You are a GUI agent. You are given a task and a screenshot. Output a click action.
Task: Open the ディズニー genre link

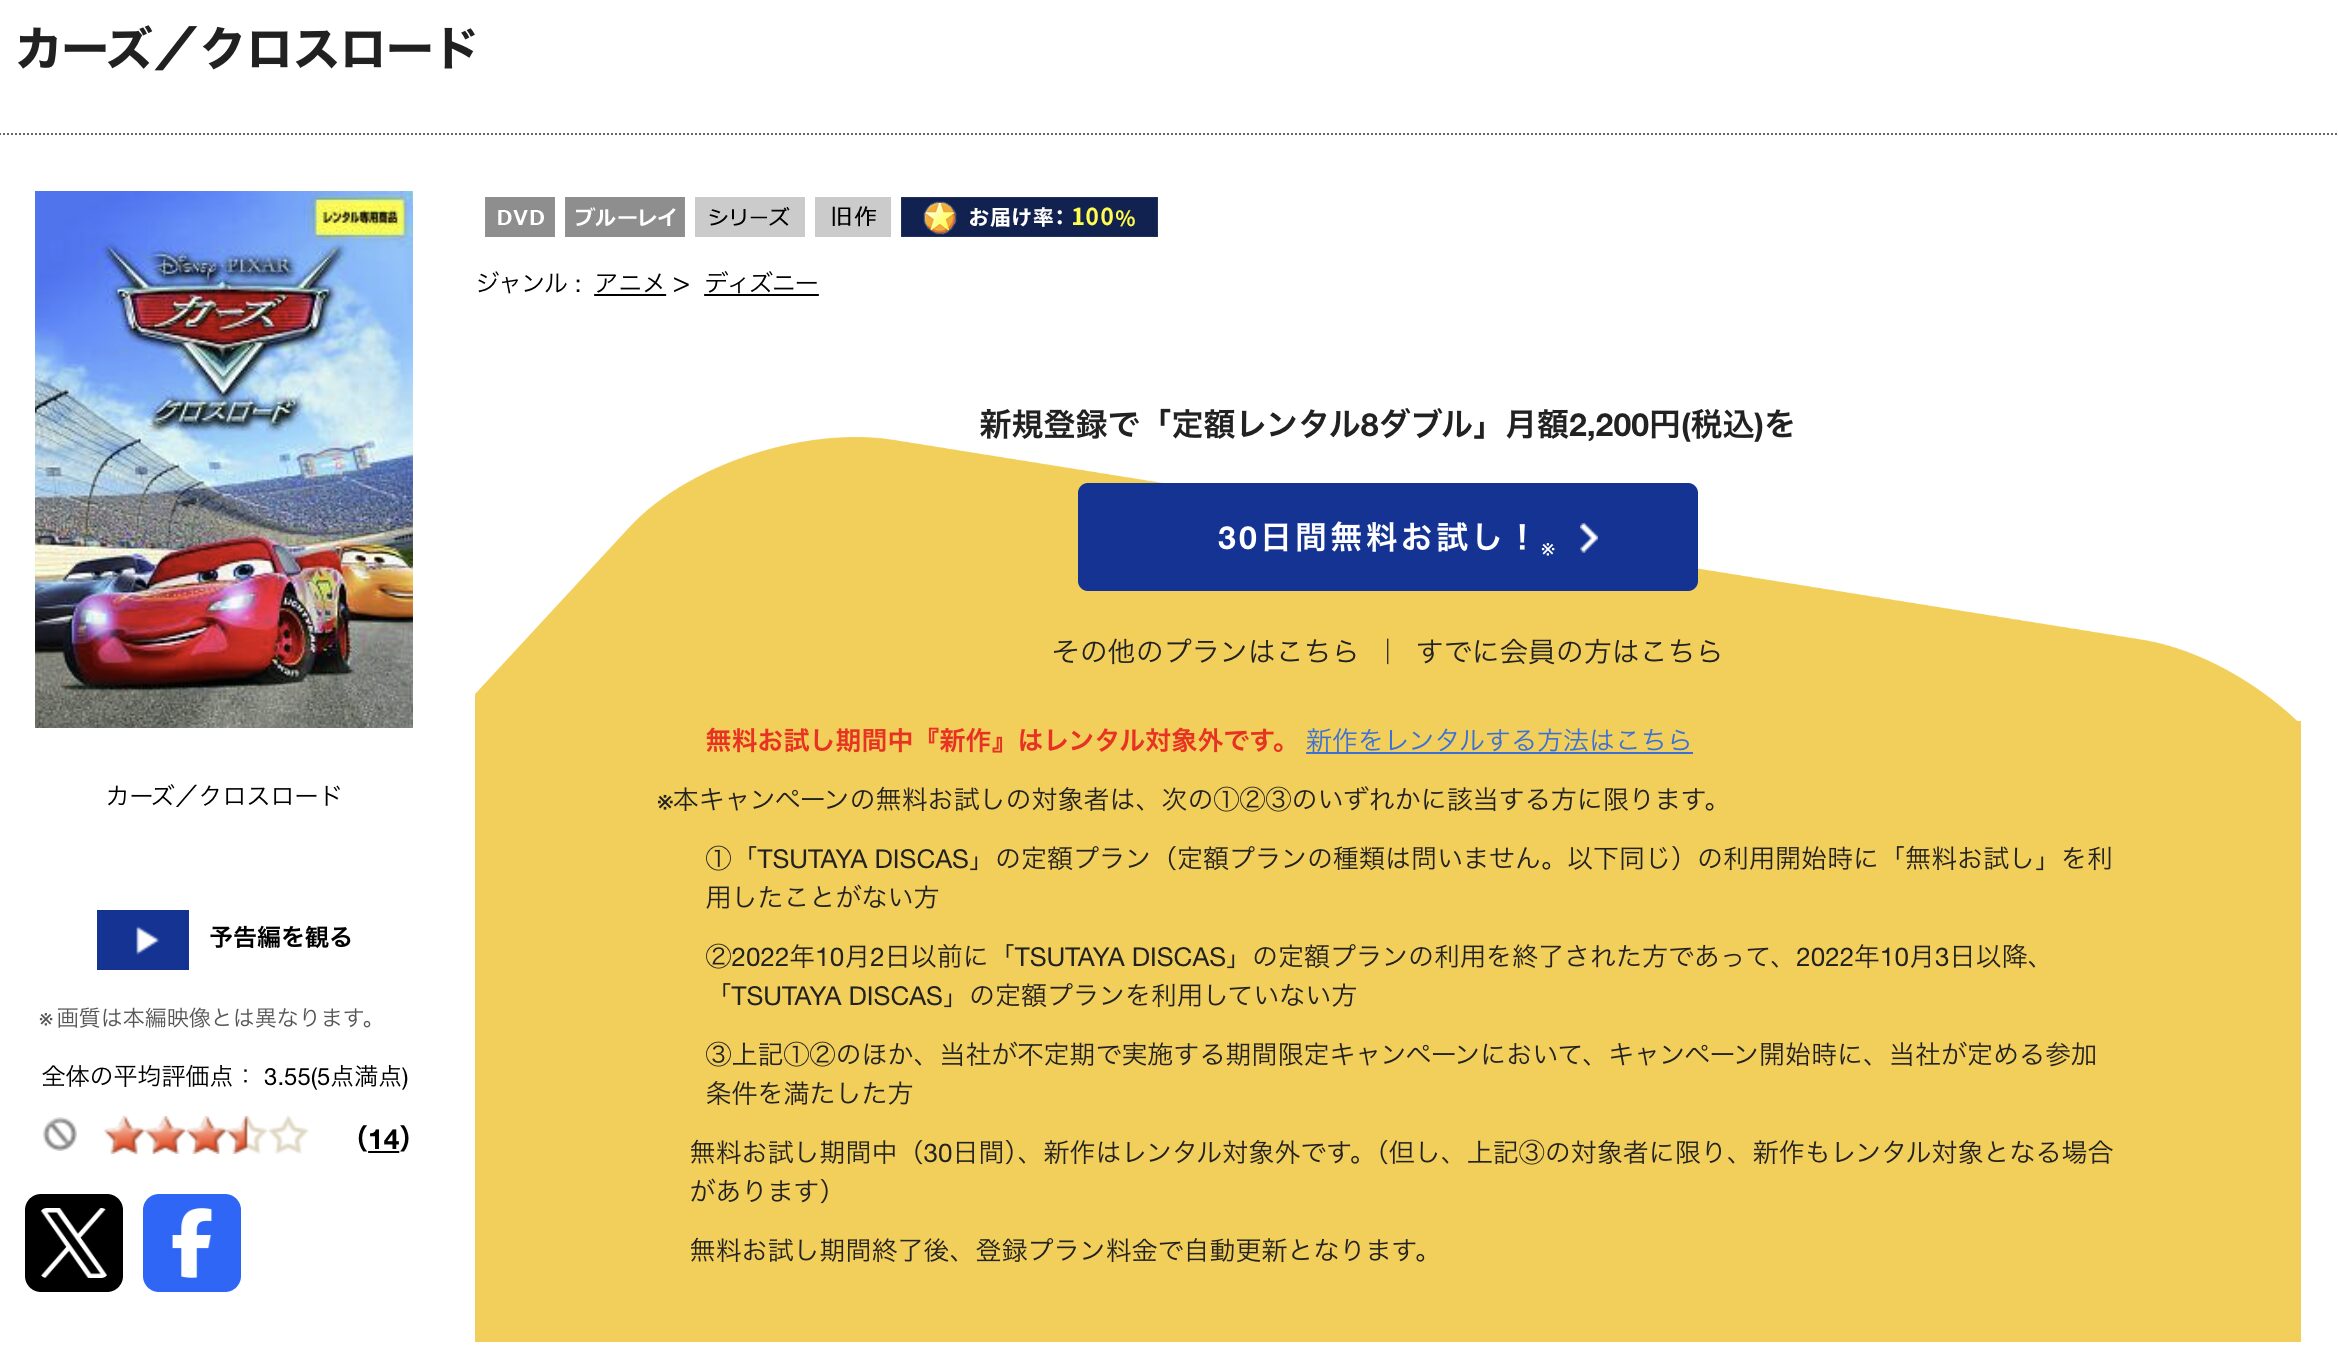point(761,284)
